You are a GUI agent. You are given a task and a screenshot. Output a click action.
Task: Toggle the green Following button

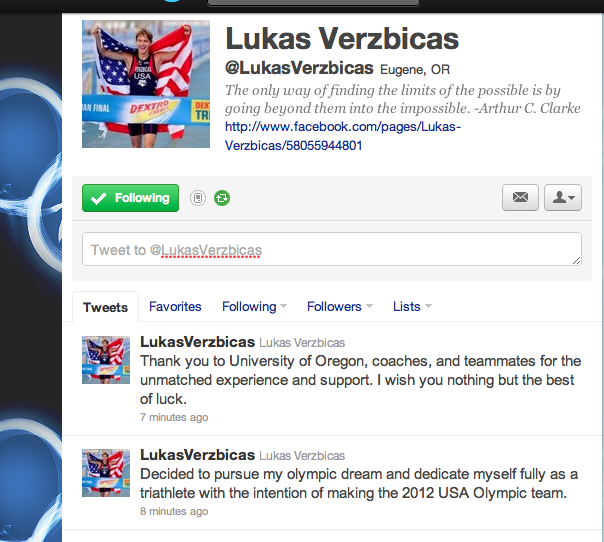click(130, 198)
